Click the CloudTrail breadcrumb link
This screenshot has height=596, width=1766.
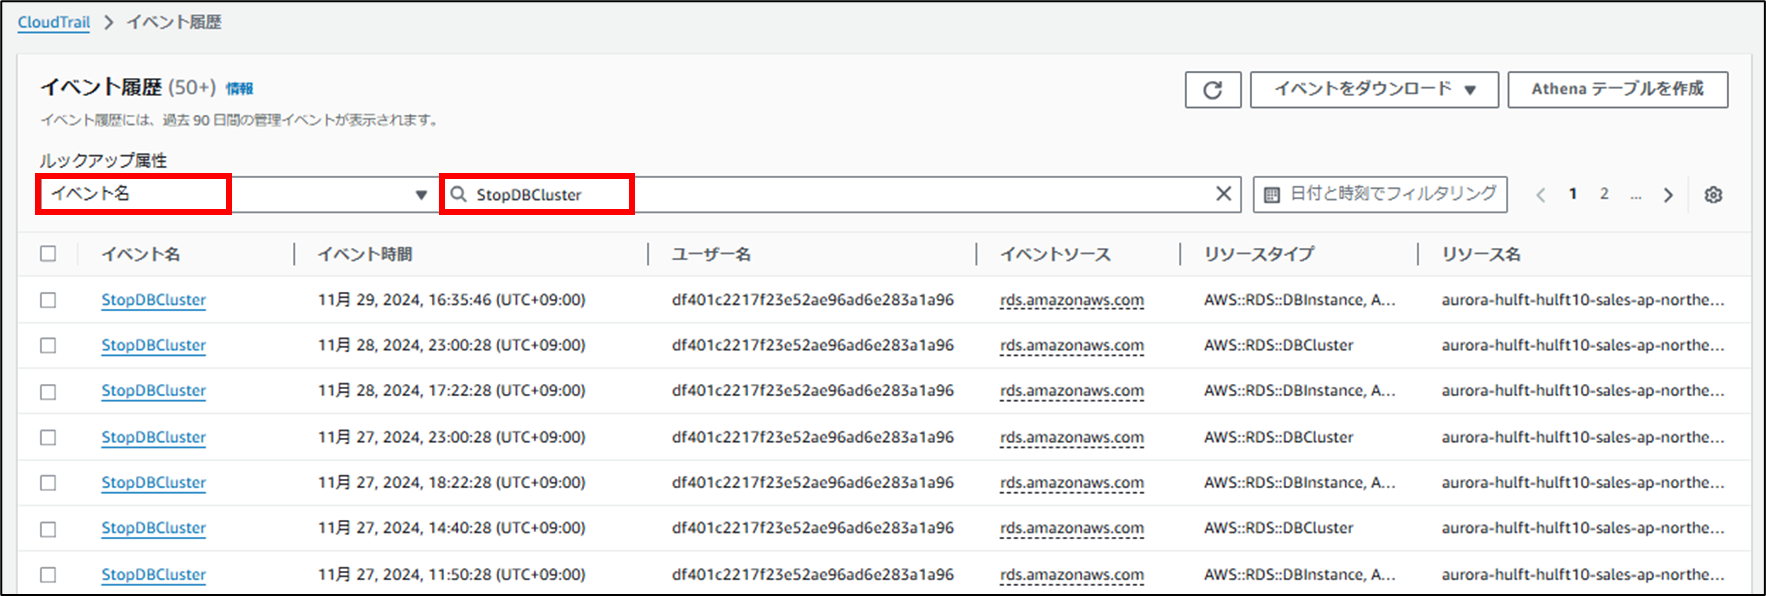pyautogui.click(x=54, y=22)
